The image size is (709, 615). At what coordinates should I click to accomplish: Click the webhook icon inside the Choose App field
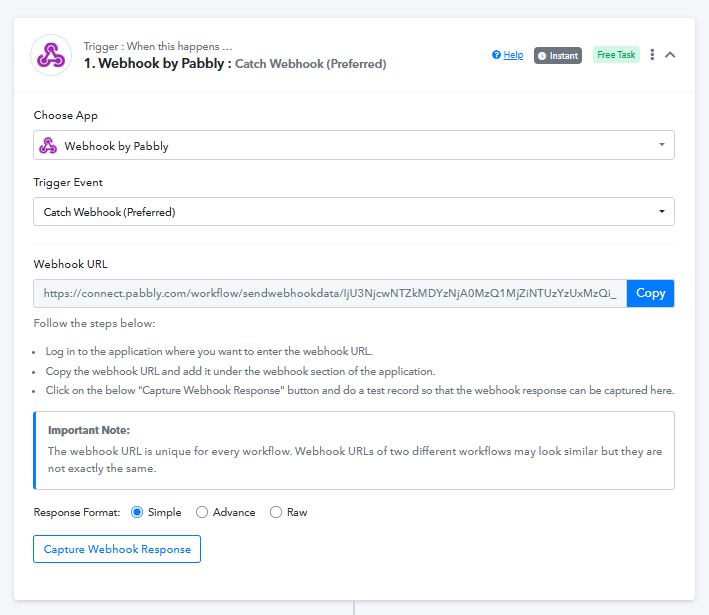[48, 146]
